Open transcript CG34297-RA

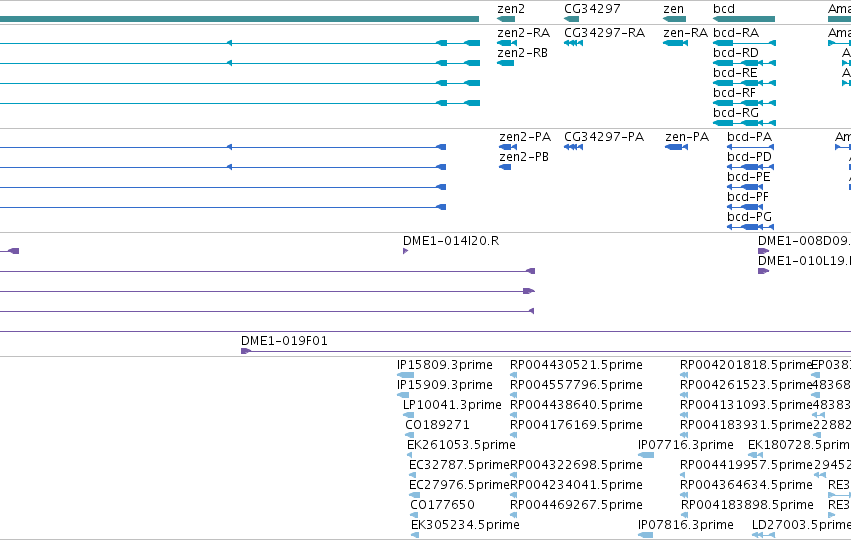tap(605, 33)
